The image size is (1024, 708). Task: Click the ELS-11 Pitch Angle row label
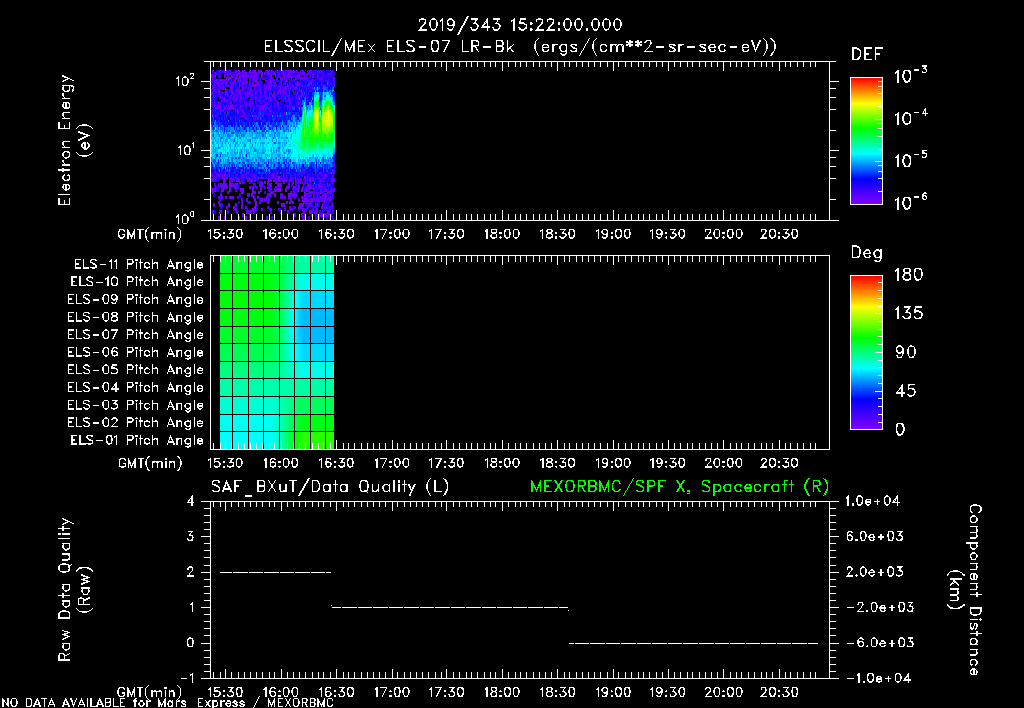tap(138, 265)
